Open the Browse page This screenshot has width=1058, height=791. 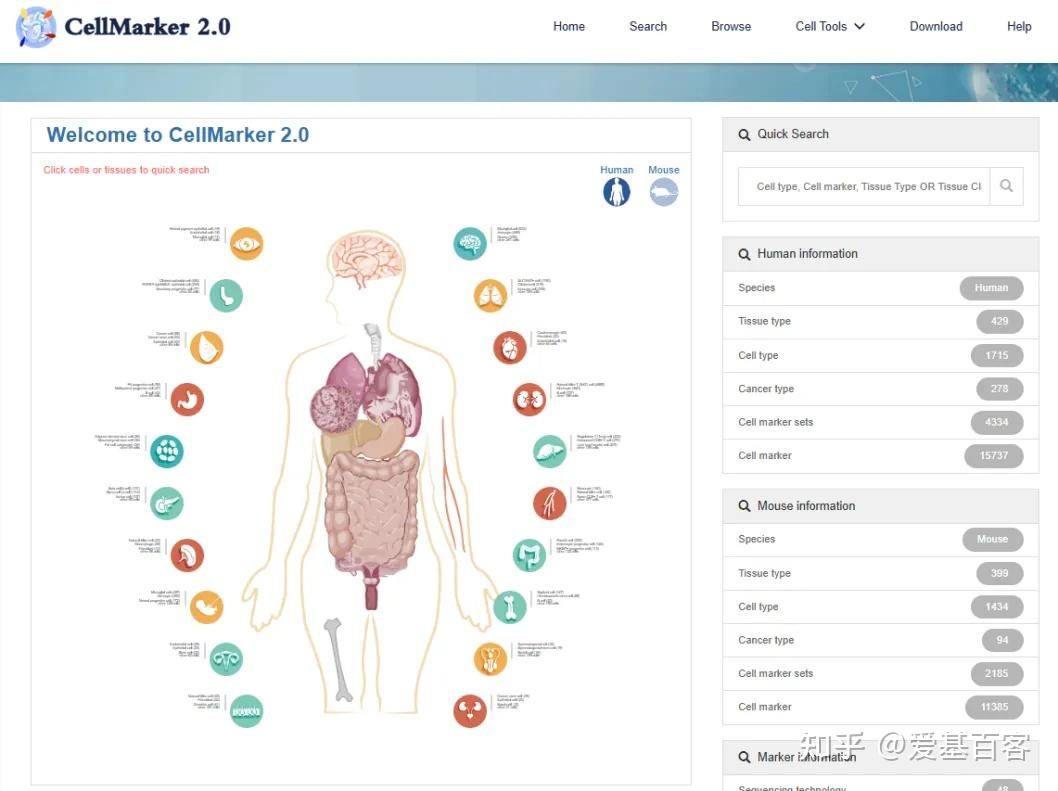pos(731,26)
